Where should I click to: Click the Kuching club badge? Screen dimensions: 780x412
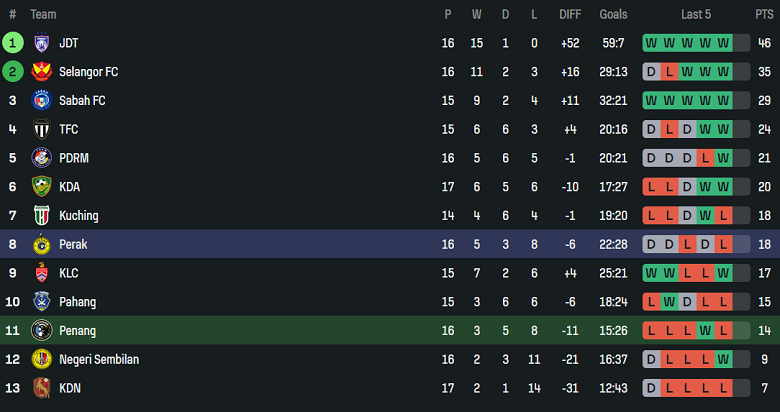pyautogui.click(x=41, y=215)
